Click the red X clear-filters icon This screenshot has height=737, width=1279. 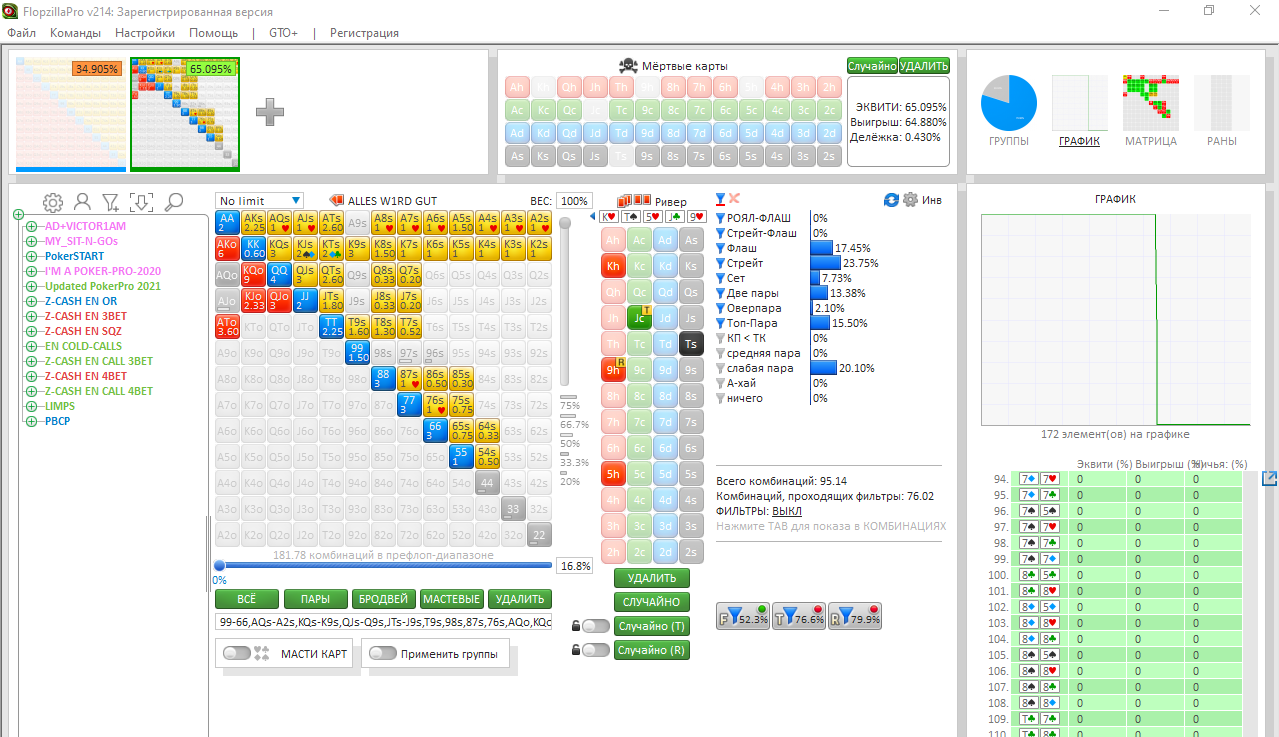tap(735, 199)
